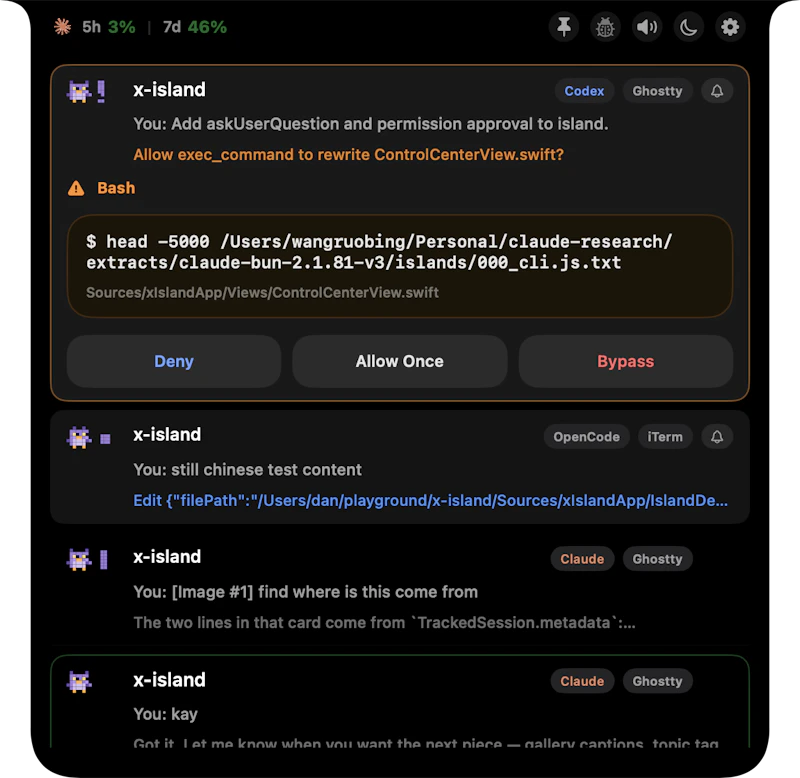Click the pin icon to keep window on top
This screenshot has height=778, width=800.
pyautogui.click(x=564, y=27)
